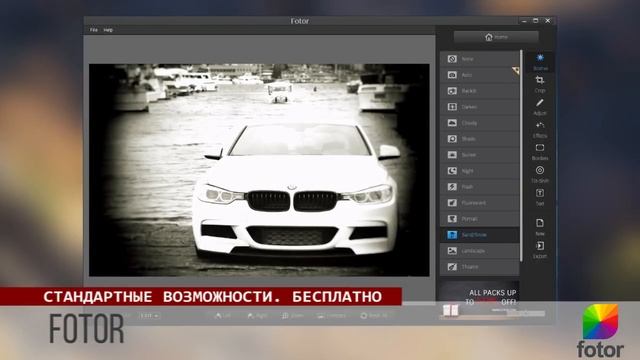This screenshot has width=640, height=360.
Task: Rotate image Right in bottom toolbar
Action: [257, 316]
